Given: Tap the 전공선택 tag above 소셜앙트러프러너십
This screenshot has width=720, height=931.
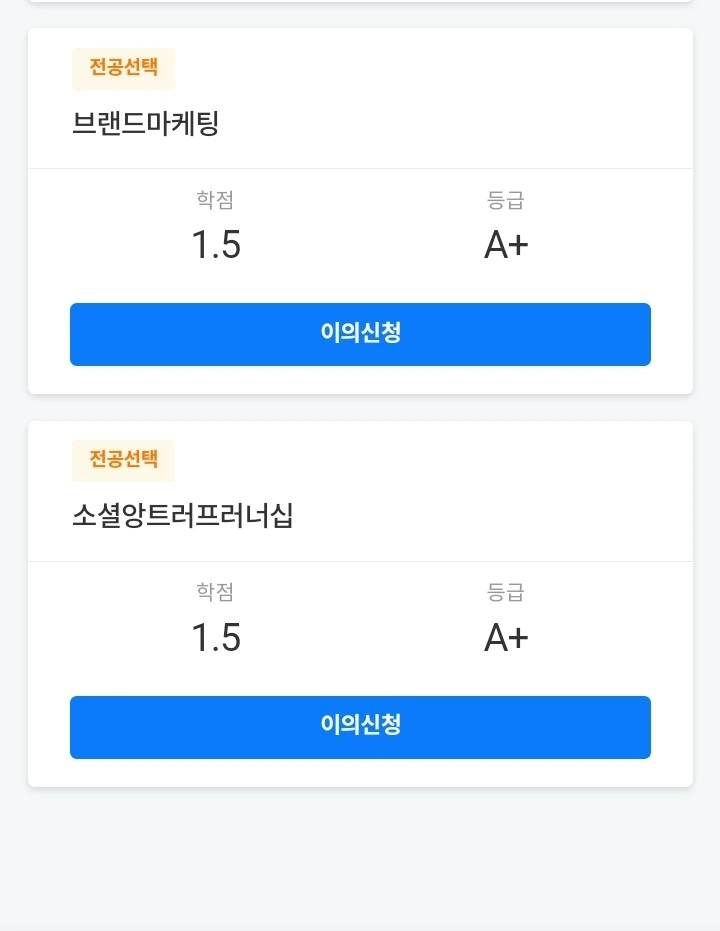Looking at the screenshot, I should 123,460.
